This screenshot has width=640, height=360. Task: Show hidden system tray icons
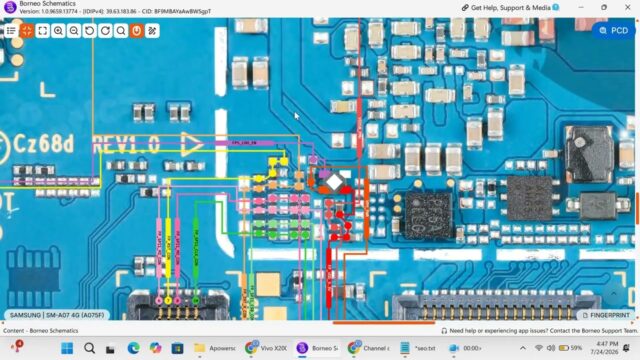pyautogui.click(x=523, y=348)
